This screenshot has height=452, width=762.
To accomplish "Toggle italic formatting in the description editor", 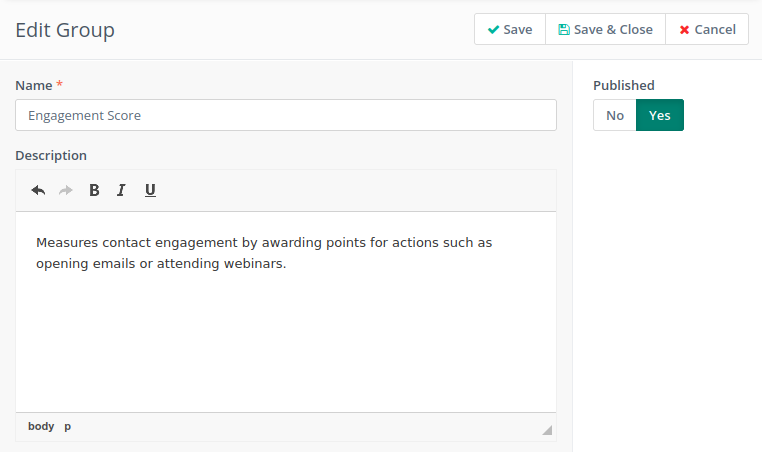I will click(x=121, y=190).
